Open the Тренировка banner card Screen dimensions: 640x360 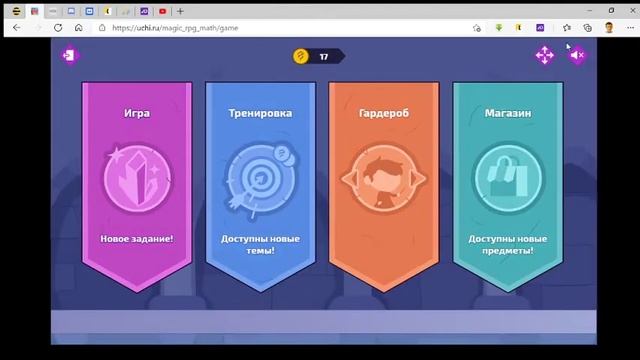(260, 186)
